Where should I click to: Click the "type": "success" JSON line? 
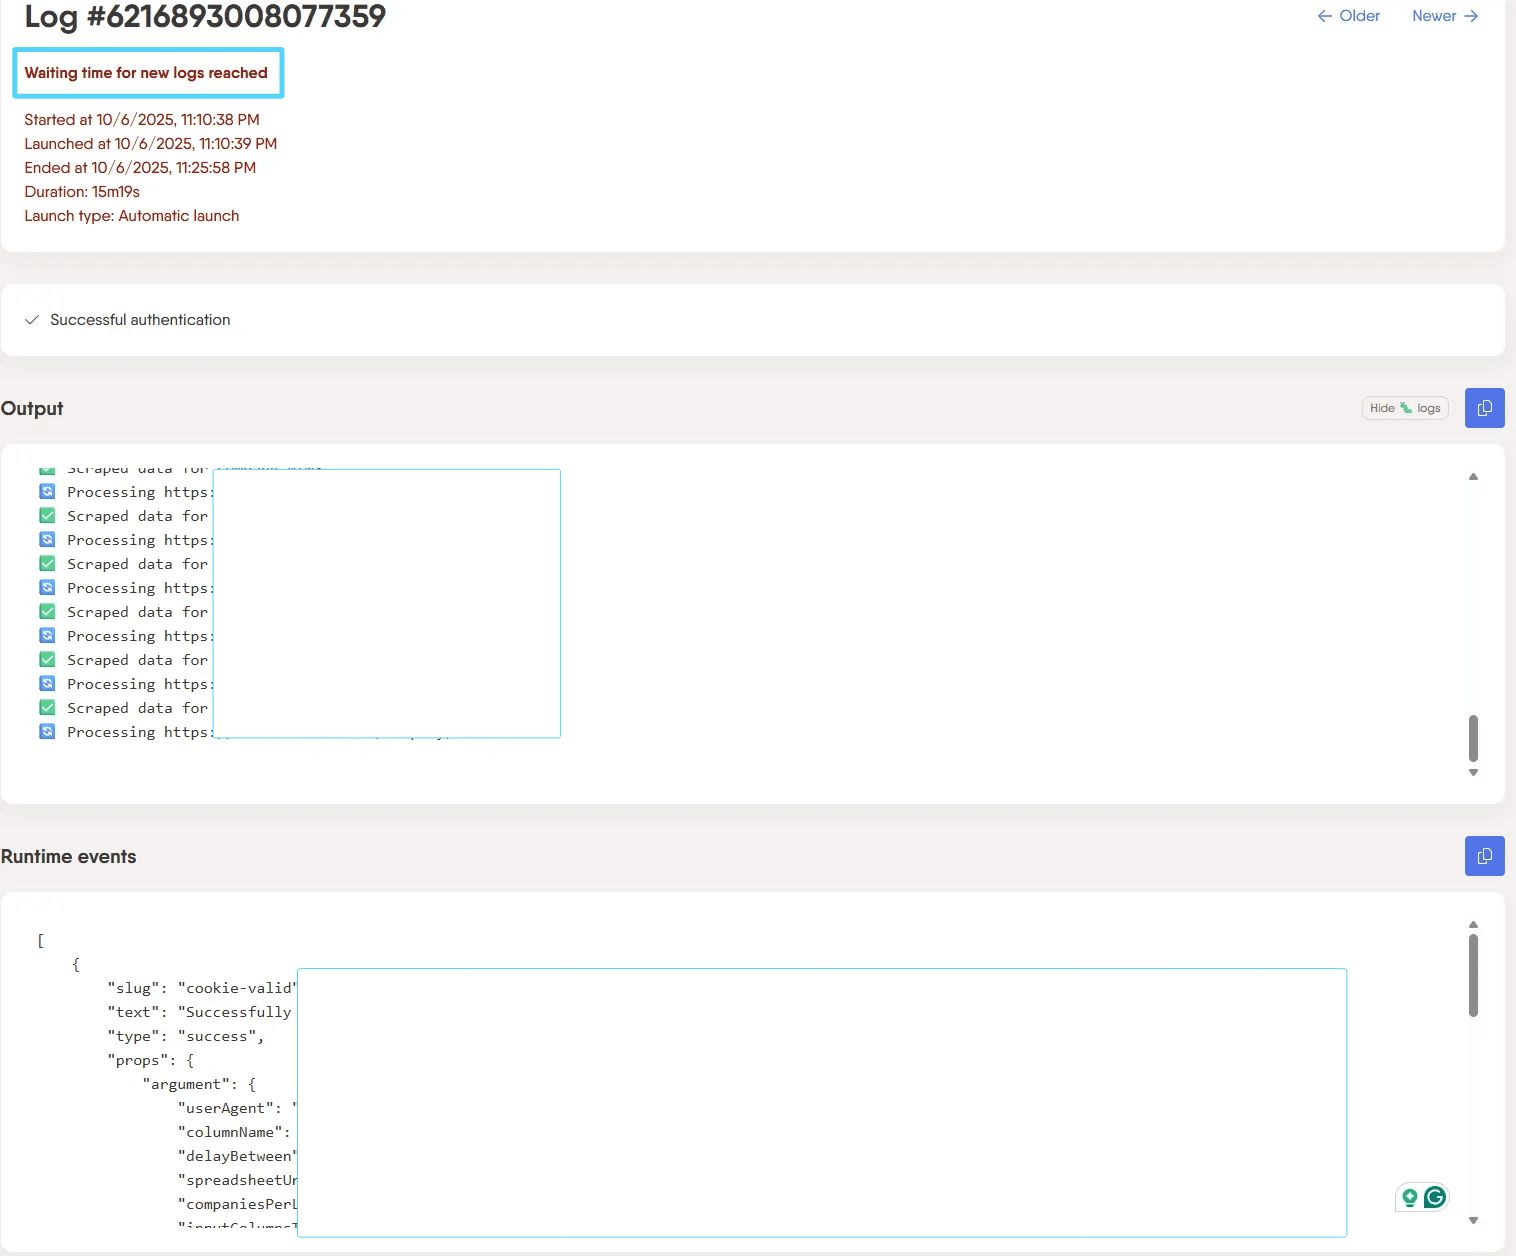tap(186, 1036)
